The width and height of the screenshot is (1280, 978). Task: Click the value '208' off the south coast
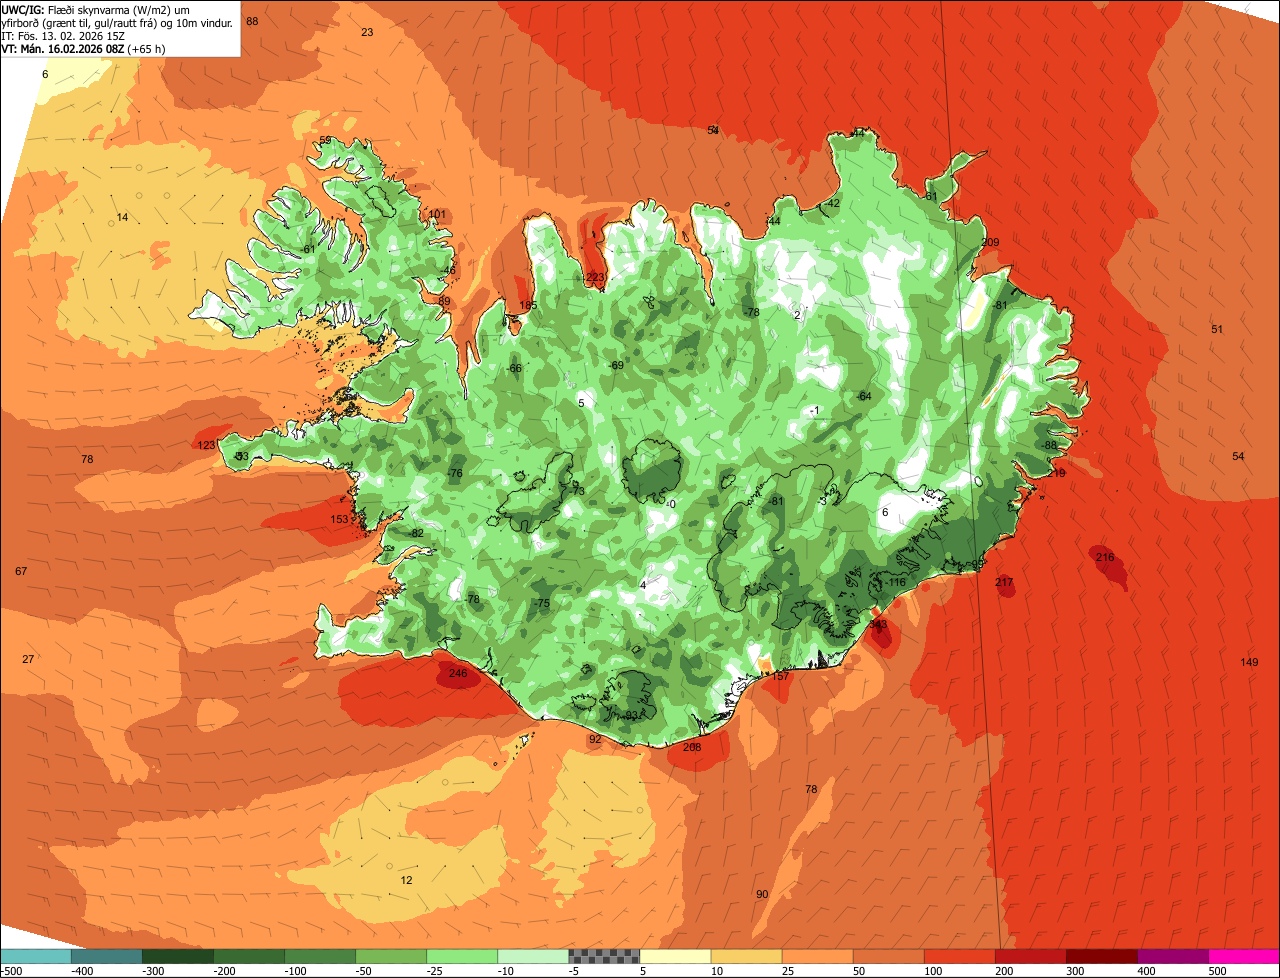(692, 747)
